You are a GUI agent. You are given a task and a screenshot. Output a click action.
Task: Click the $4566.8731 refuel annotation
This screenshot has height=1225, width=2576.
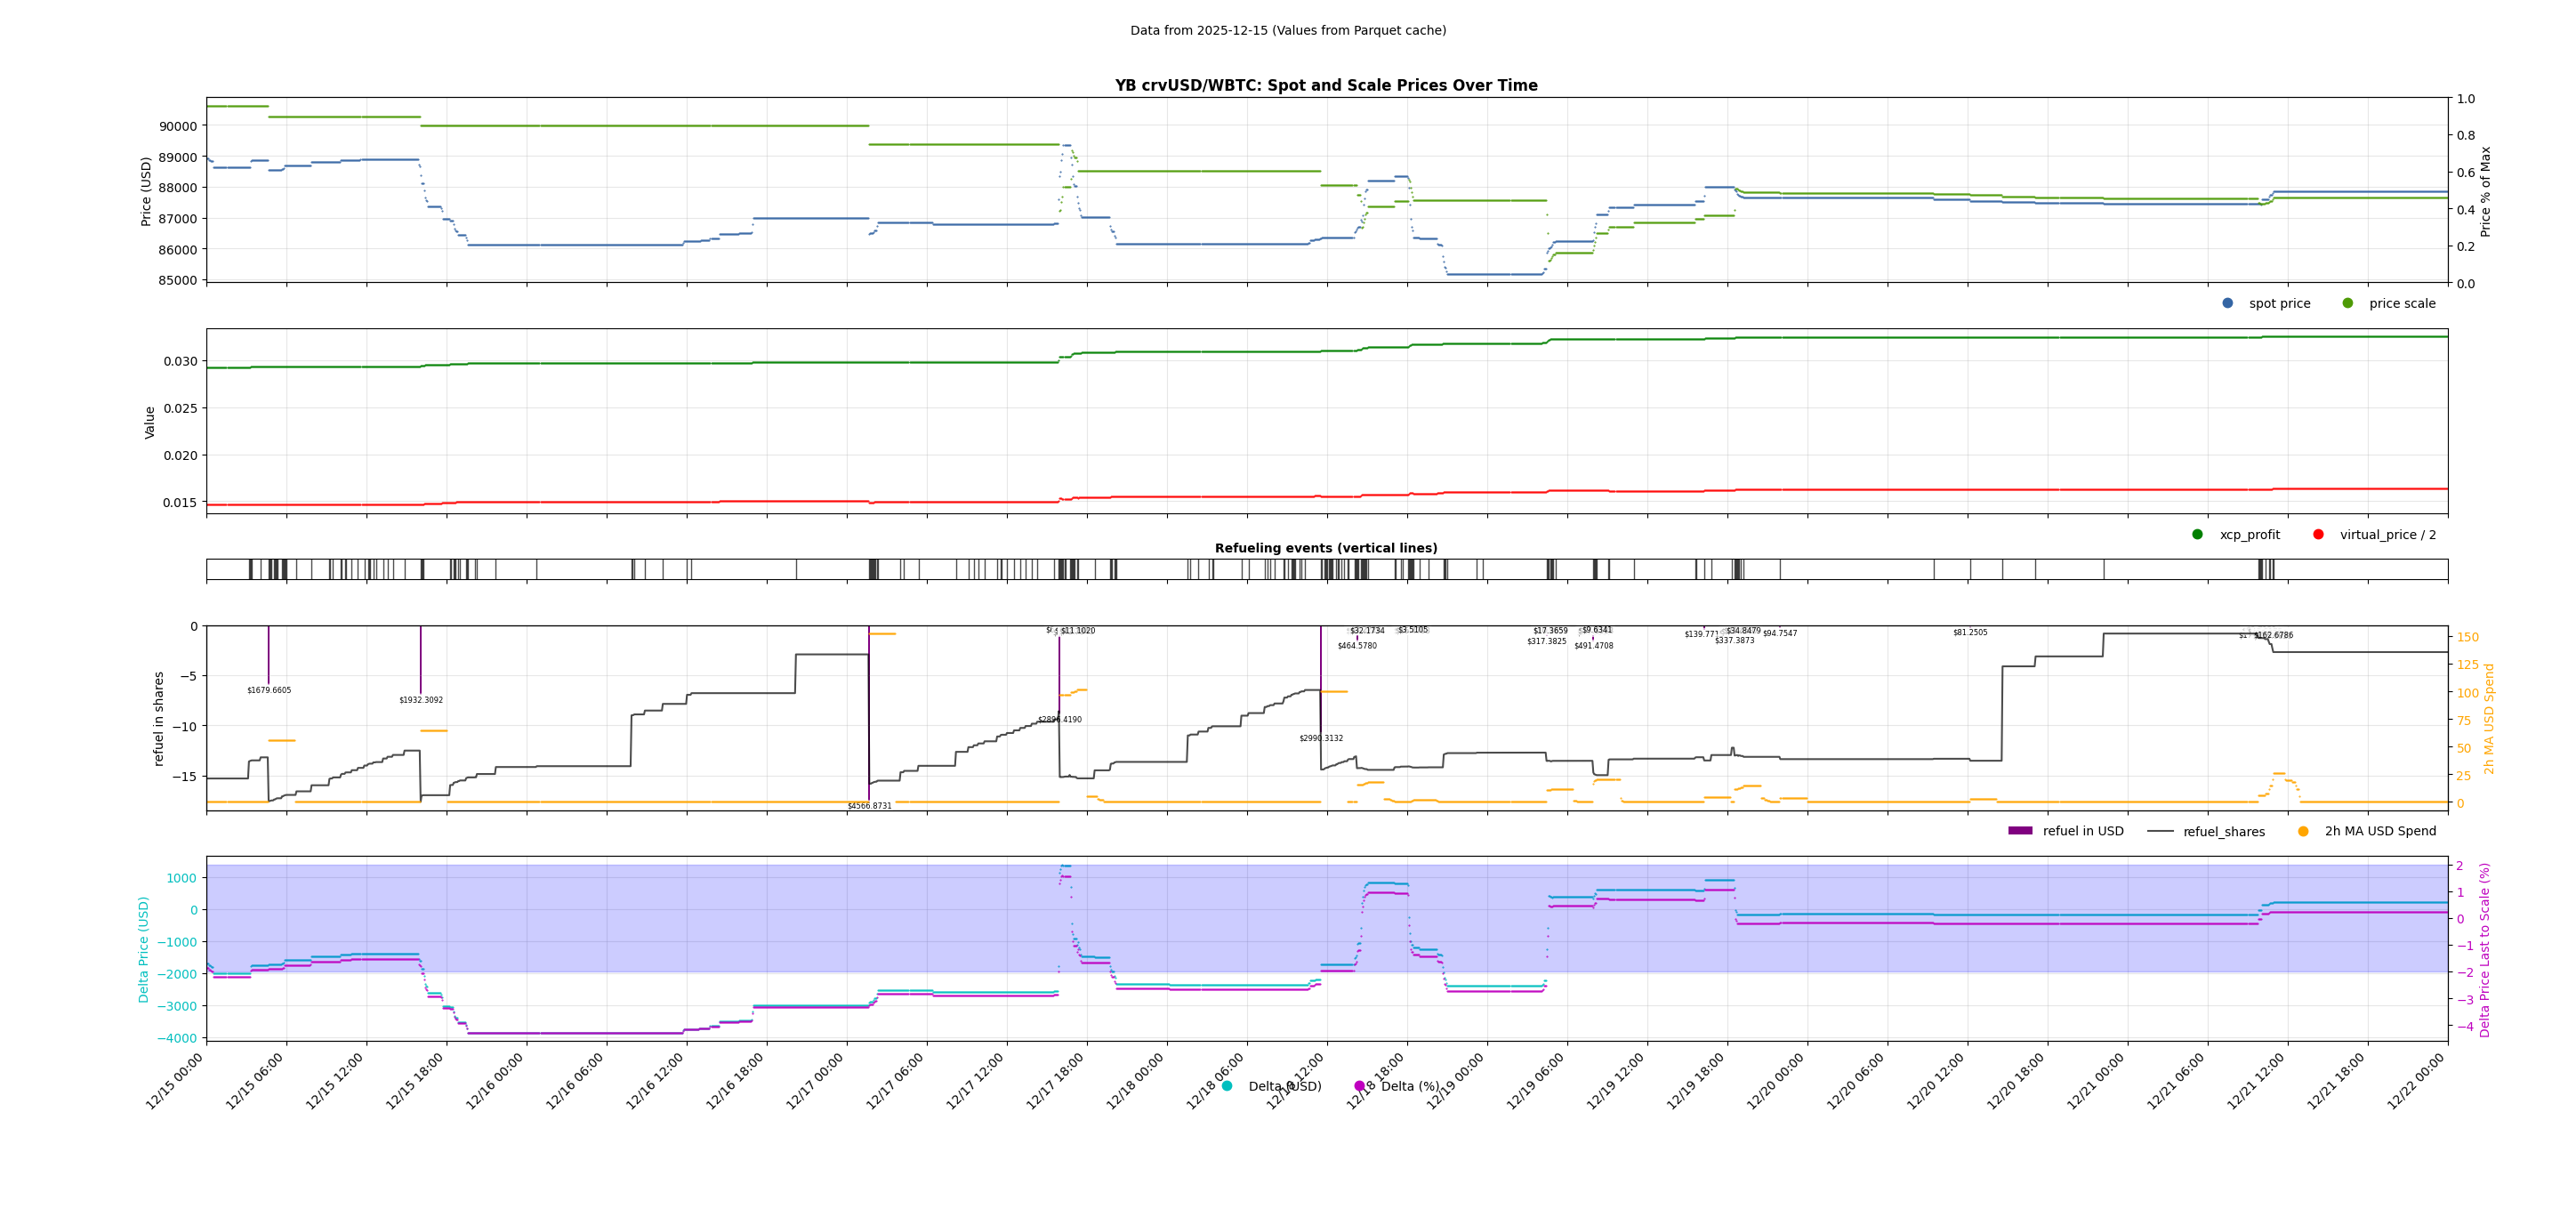869,806
